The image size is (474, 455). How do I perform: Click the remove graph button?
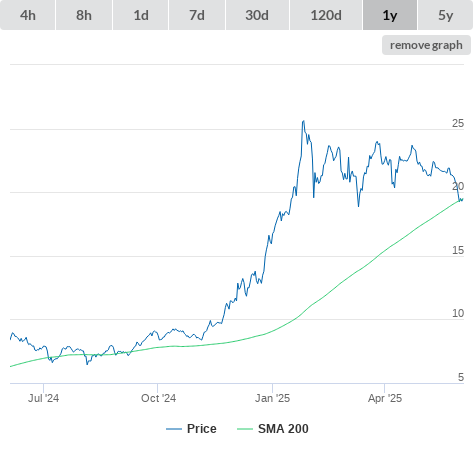tap(426, 45)
